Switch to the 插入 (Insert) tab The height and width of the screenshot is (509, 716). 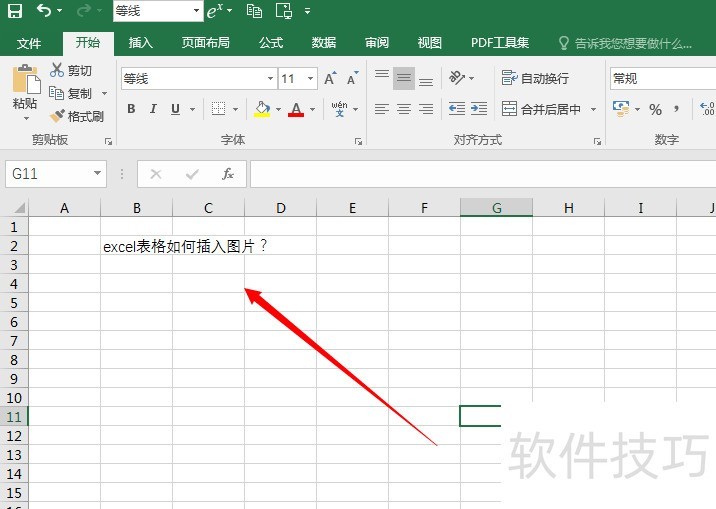pos(141,43)
